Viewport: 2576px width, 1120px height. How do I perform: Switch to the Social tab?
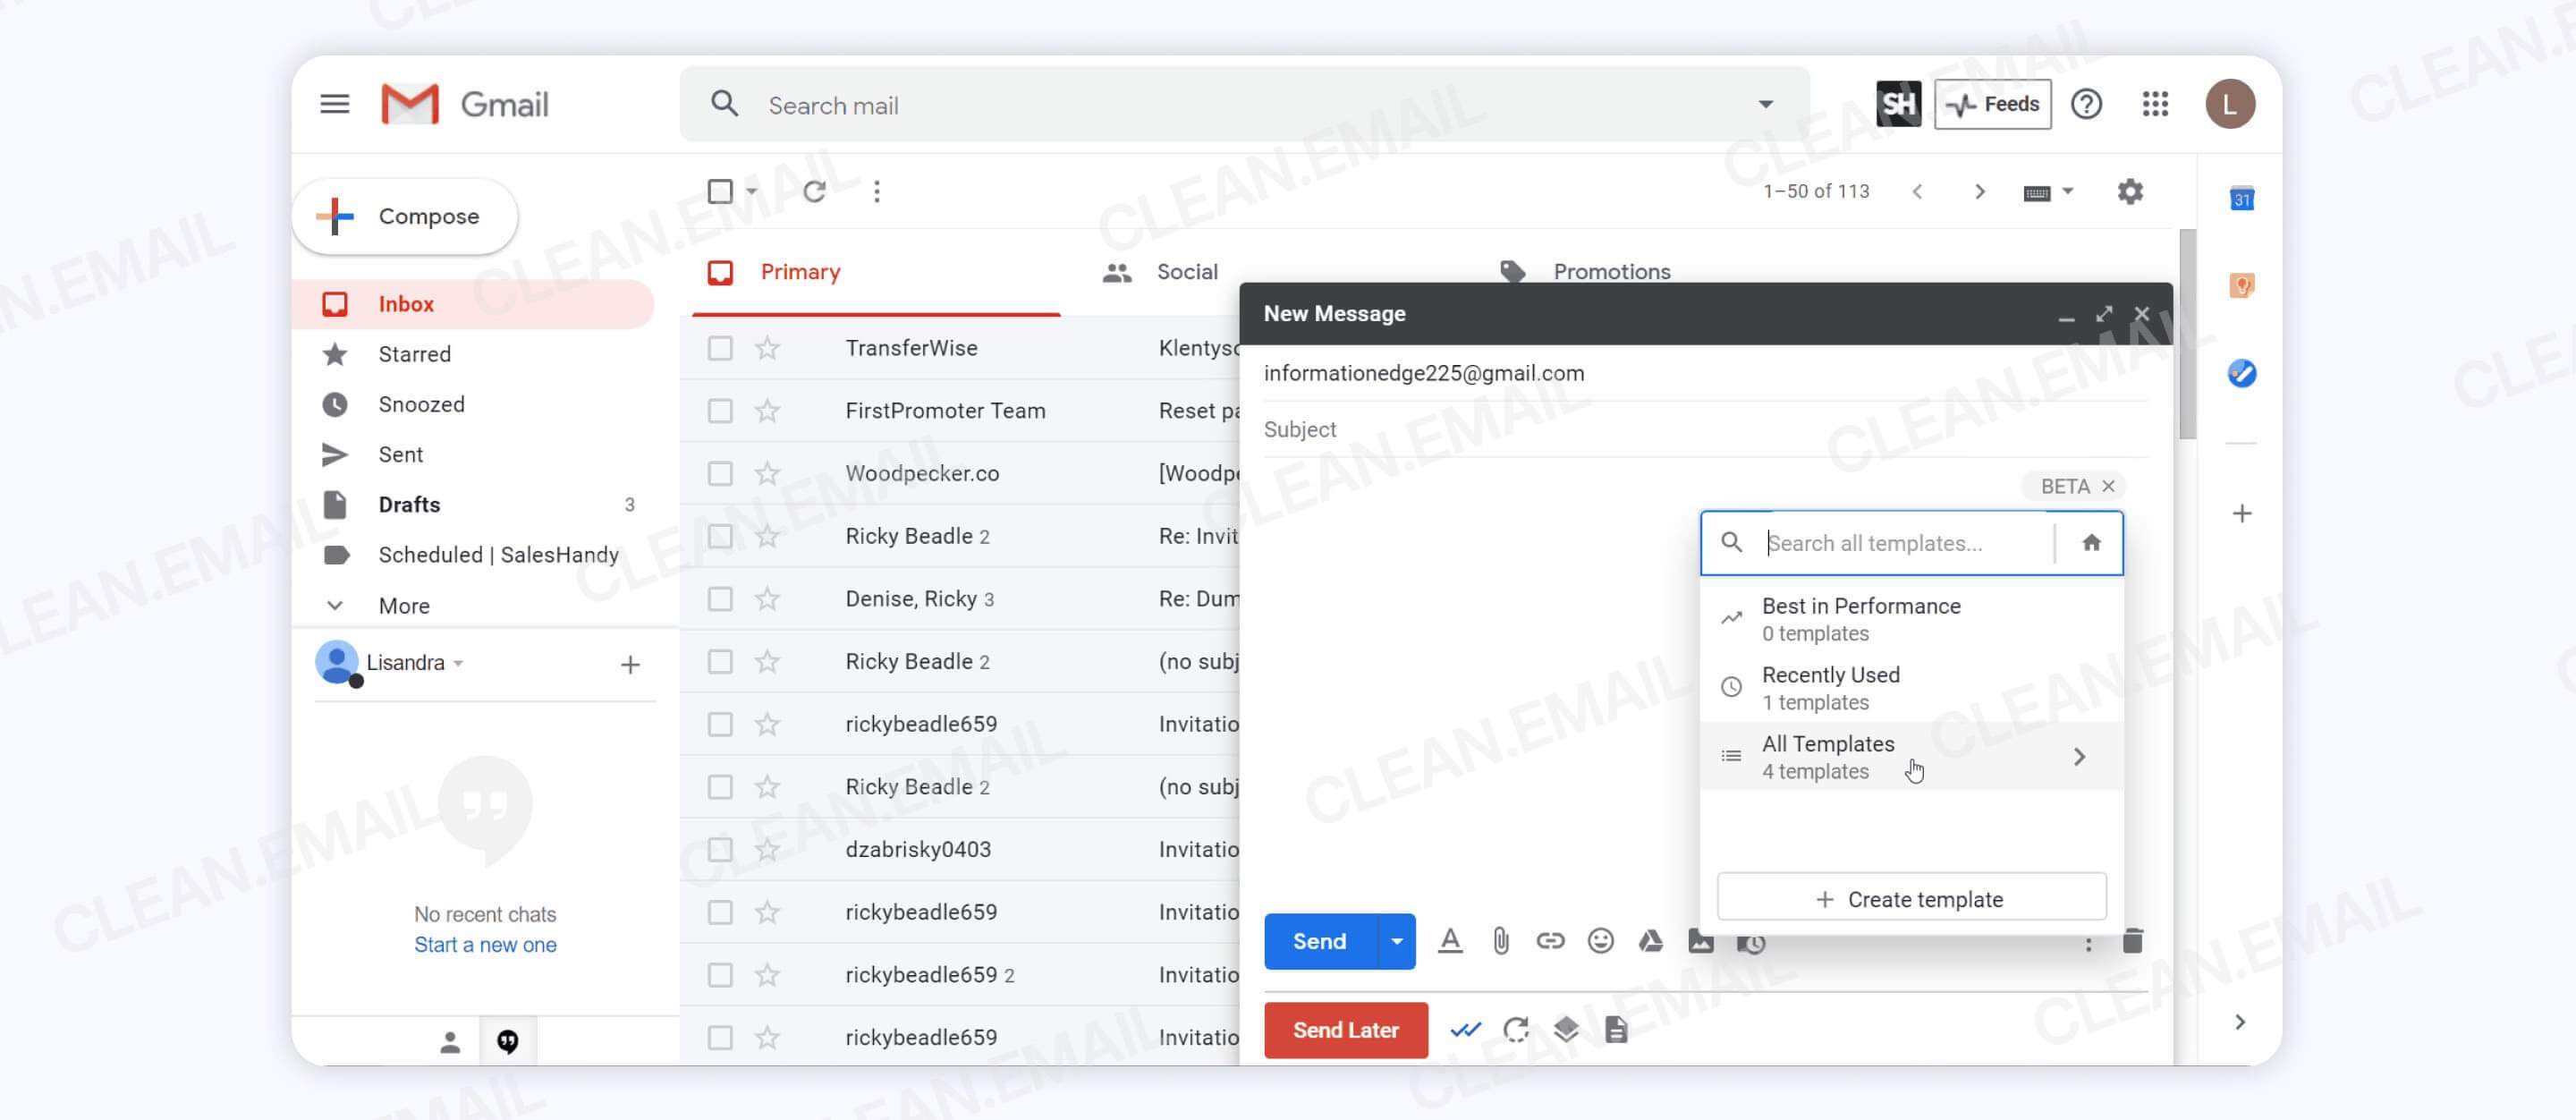tap(1185, 271)
